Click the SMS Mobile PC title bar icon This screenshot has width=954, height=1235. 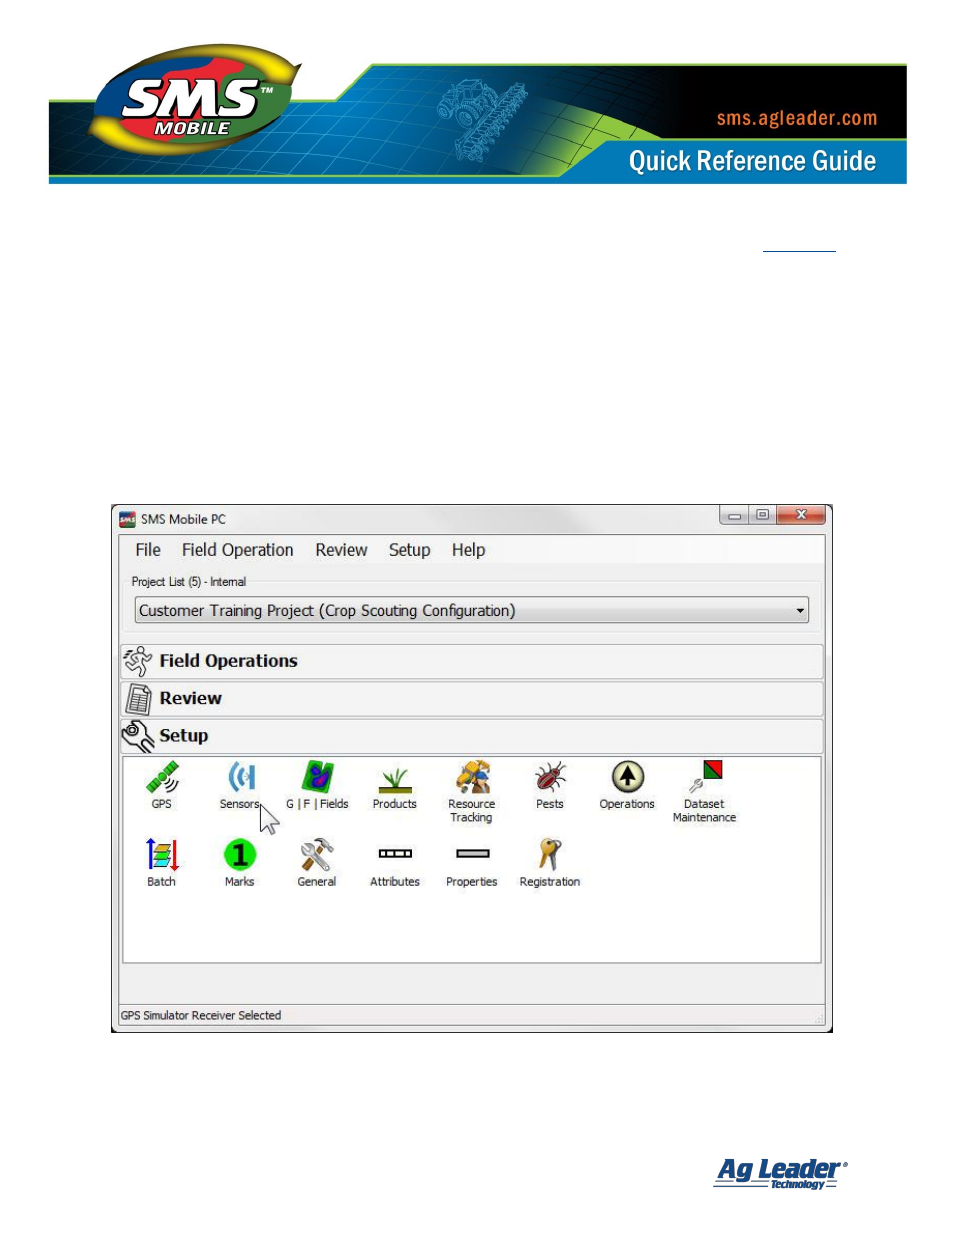click(127, 519)
